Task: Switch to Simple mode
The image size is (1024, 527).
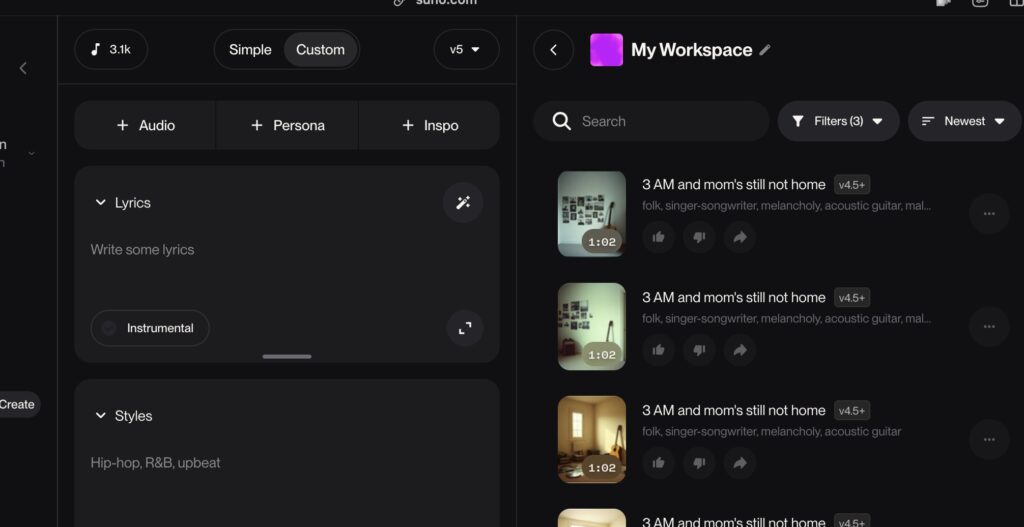Action: coord(250,49)
